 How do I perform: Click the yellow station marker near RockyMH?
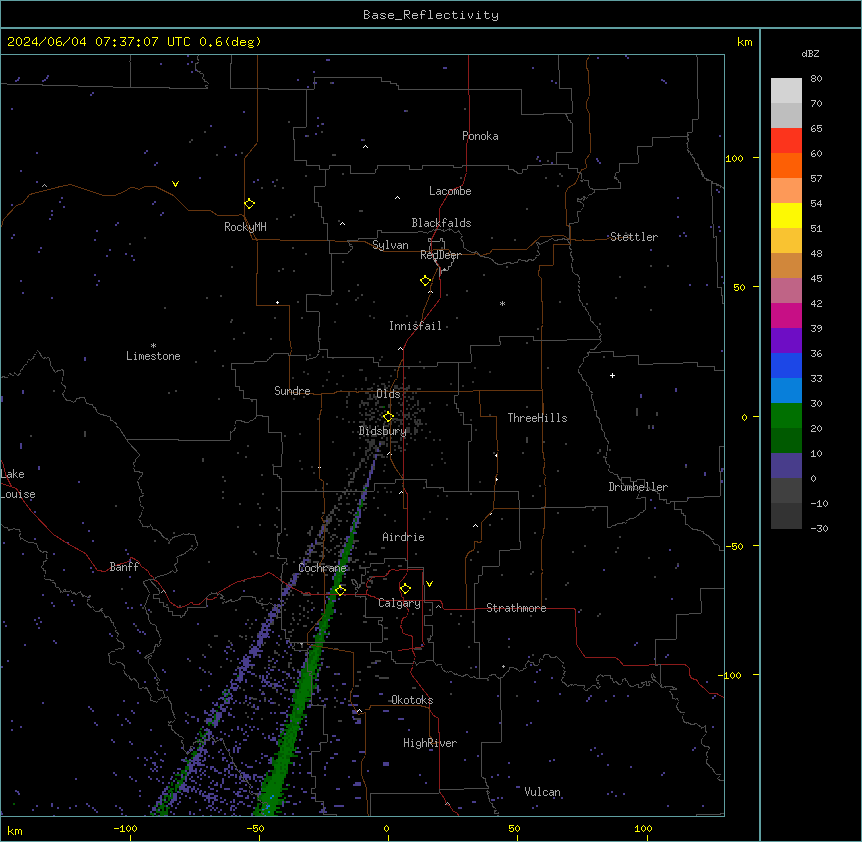point(249,204)
